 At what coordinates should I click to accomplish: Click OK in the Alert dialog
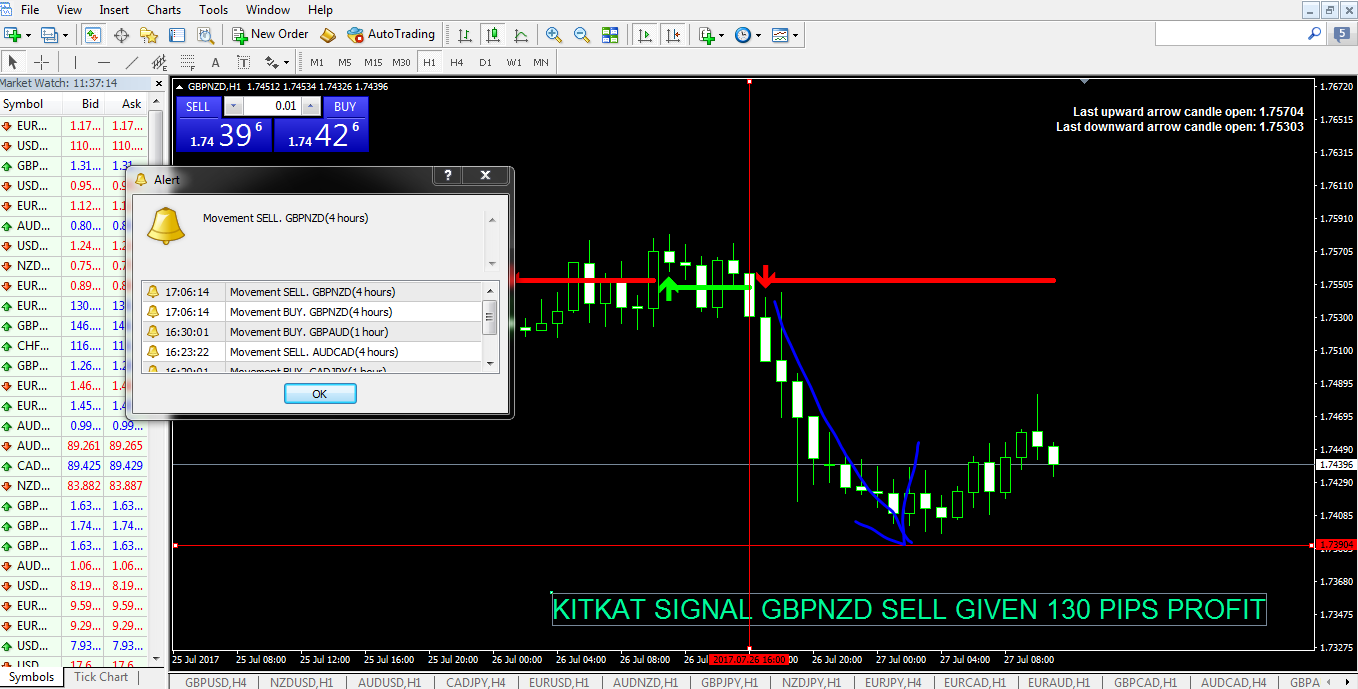point(320,394)
